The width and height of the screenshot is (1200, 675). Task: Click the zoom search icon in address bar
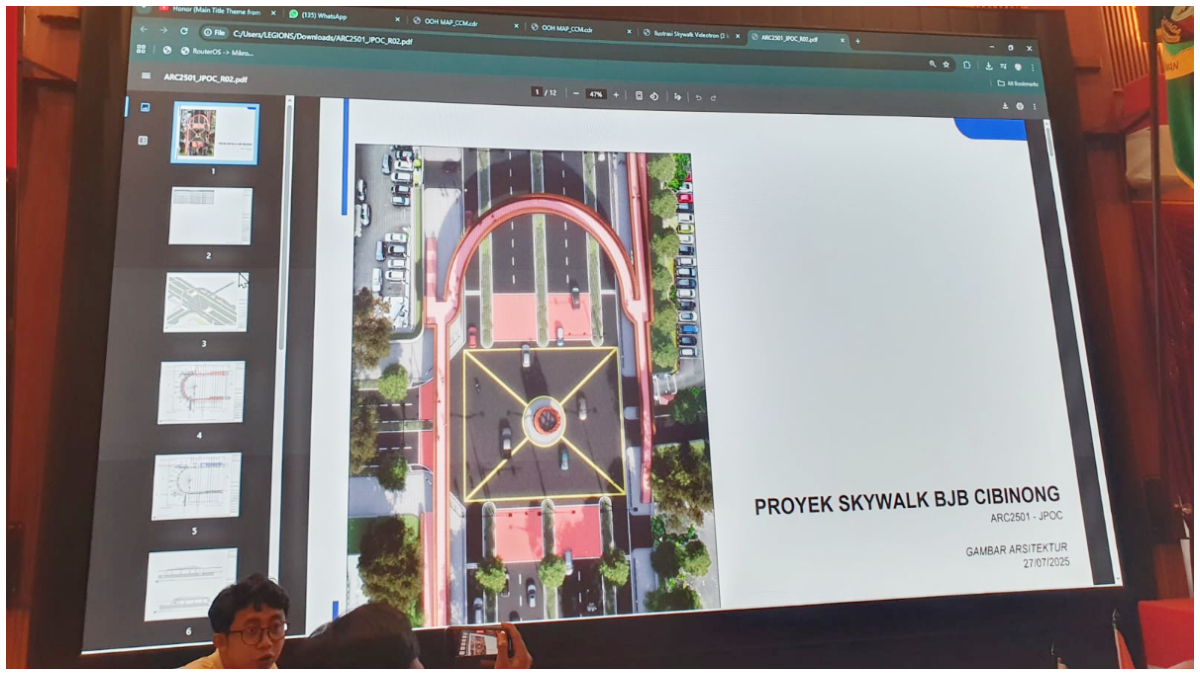pyautogui.click(x=933, y=64)
